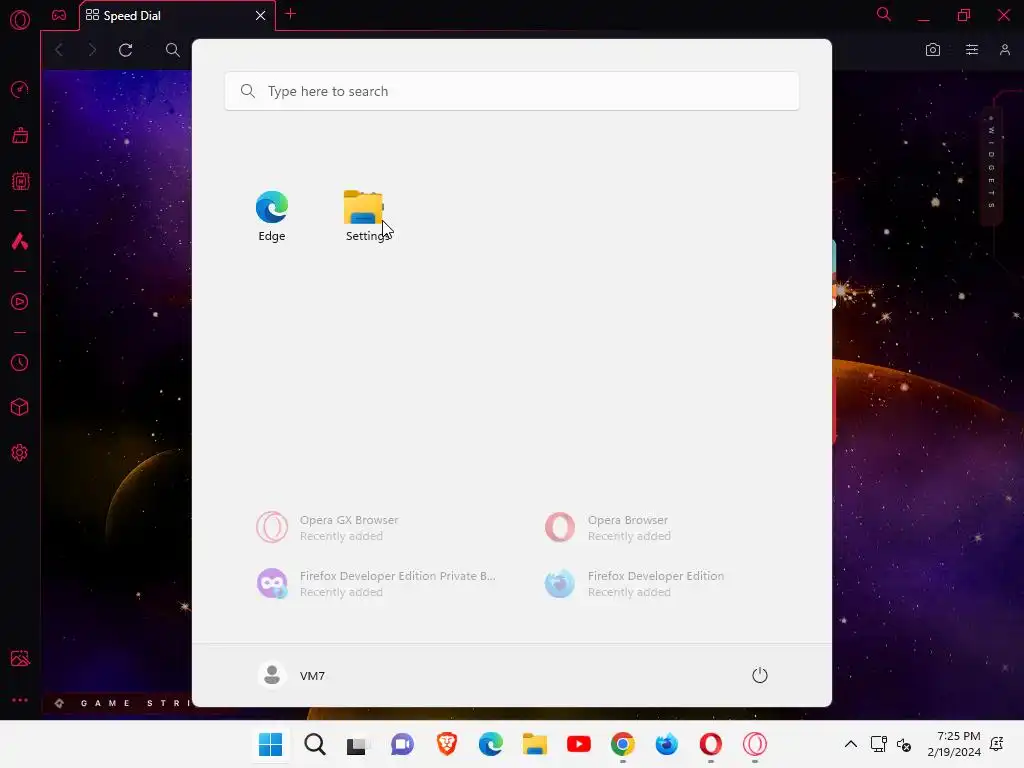The image size is (1024, 768).
Task: Launch Opera Browser from recently added
Action: (x=608, y=528)
